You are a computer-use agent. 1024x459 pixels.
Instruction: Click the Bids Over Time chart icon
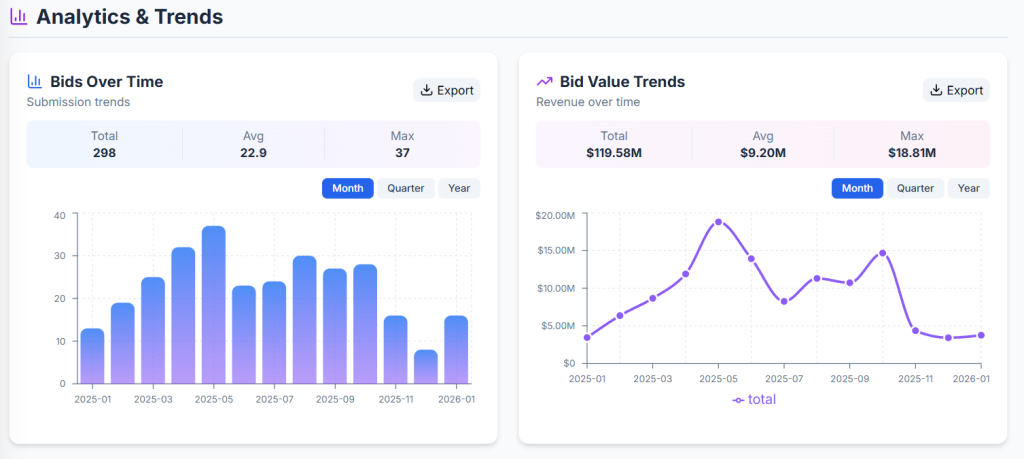click(x=35, y=82)
